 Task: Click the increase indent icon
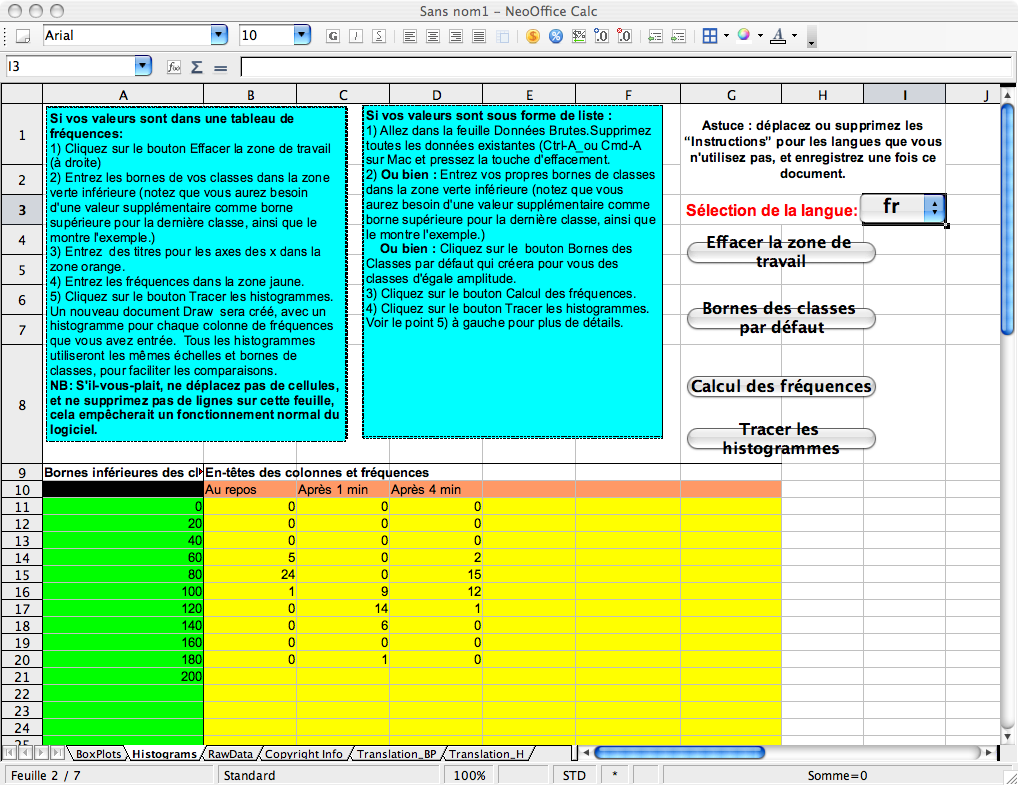(678, 36)
